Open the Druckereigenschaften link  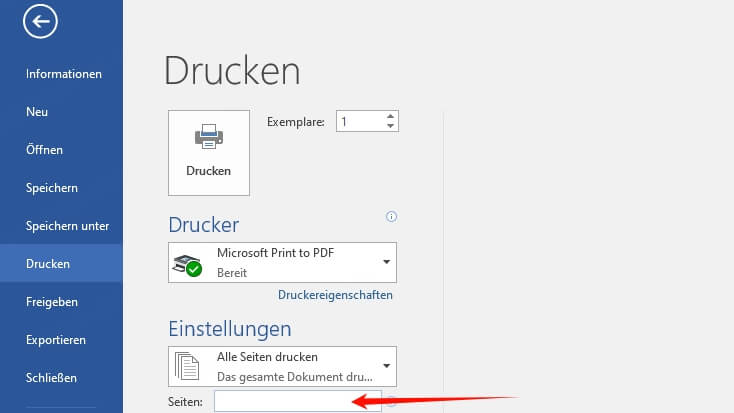[x=335, y=295]
